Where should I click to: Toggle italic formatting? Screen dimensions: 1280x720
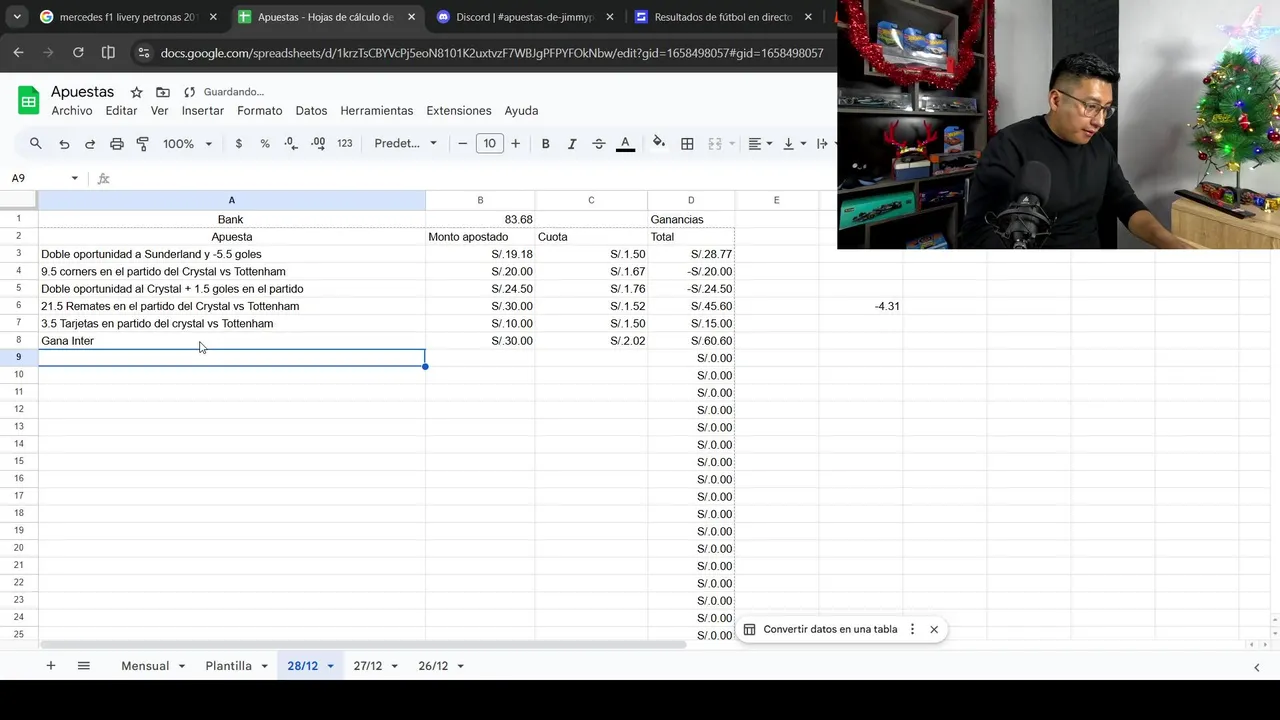pyautogui.click(x=572, y=144)
